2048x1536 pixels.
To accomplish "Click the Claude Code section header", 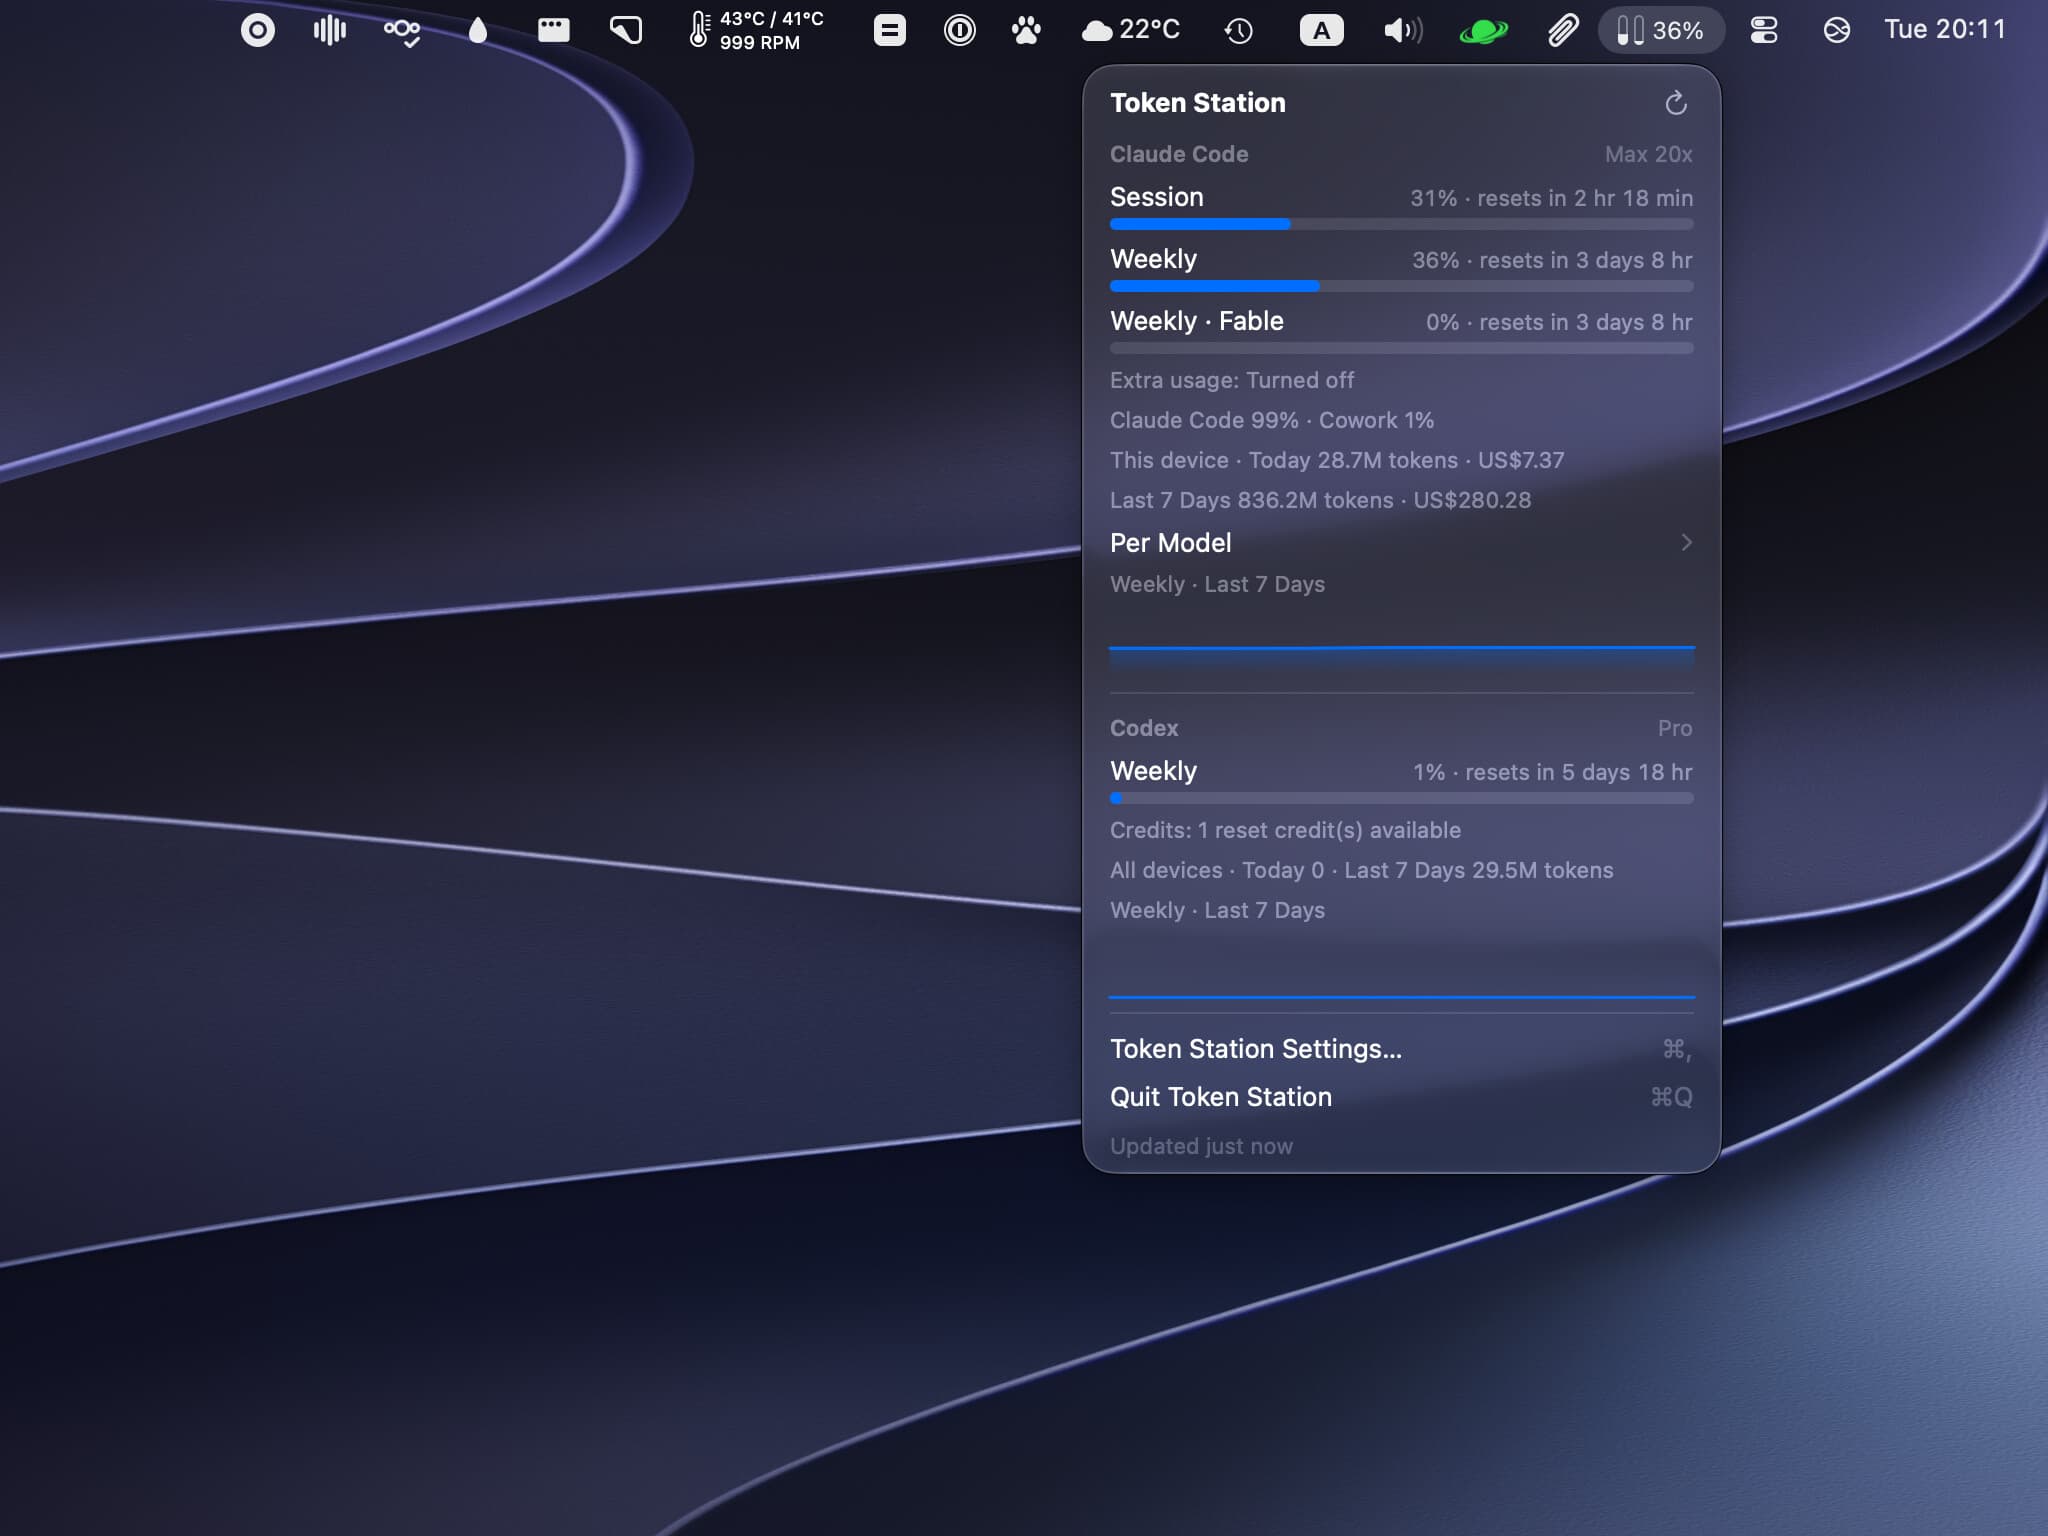I will pos(1179,155).
